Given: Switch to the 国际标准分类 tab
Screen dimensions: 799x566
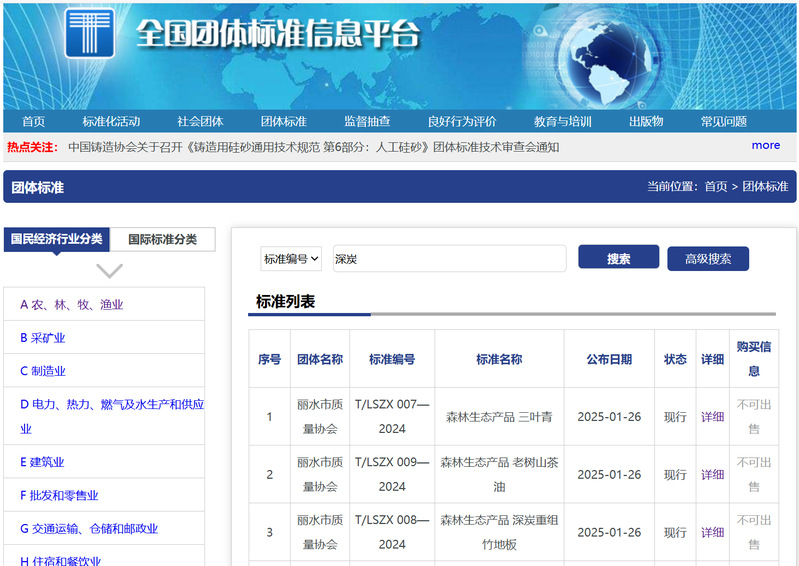Looking at the screenshot, I should pyautogui.click(x=163, y=239).
